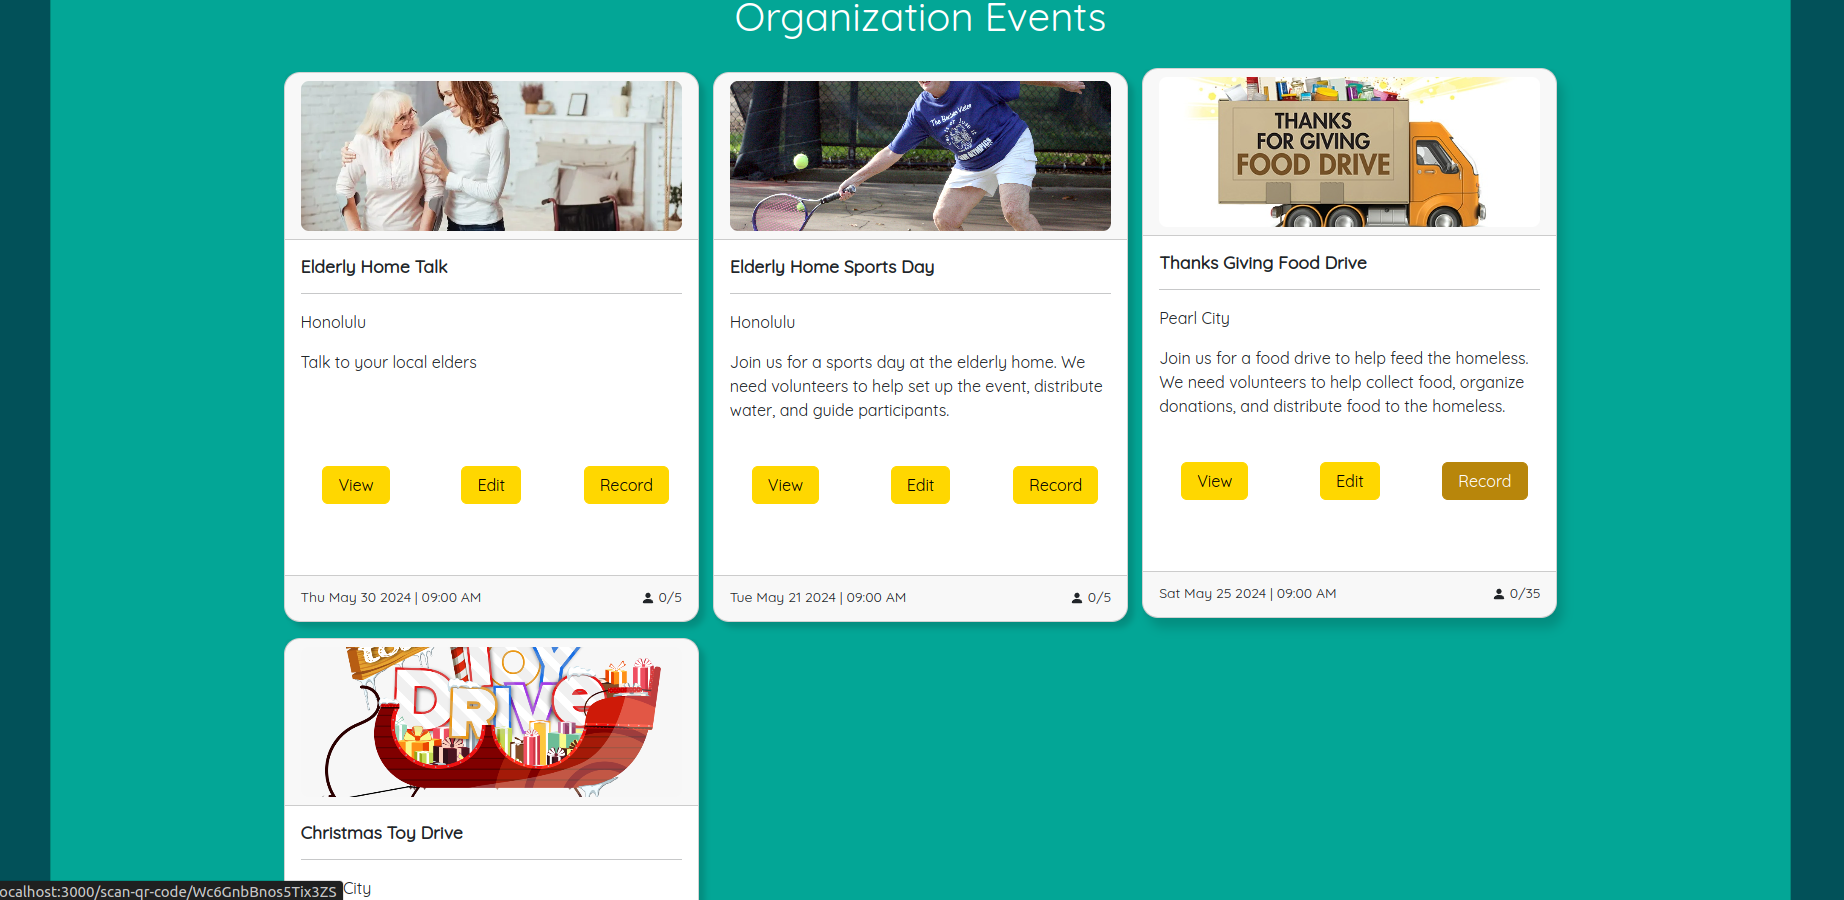Click the Elderly Home Talk photo
This screenshot has width=1844, height=900.
pyautogui.click(x=491, y=156)
